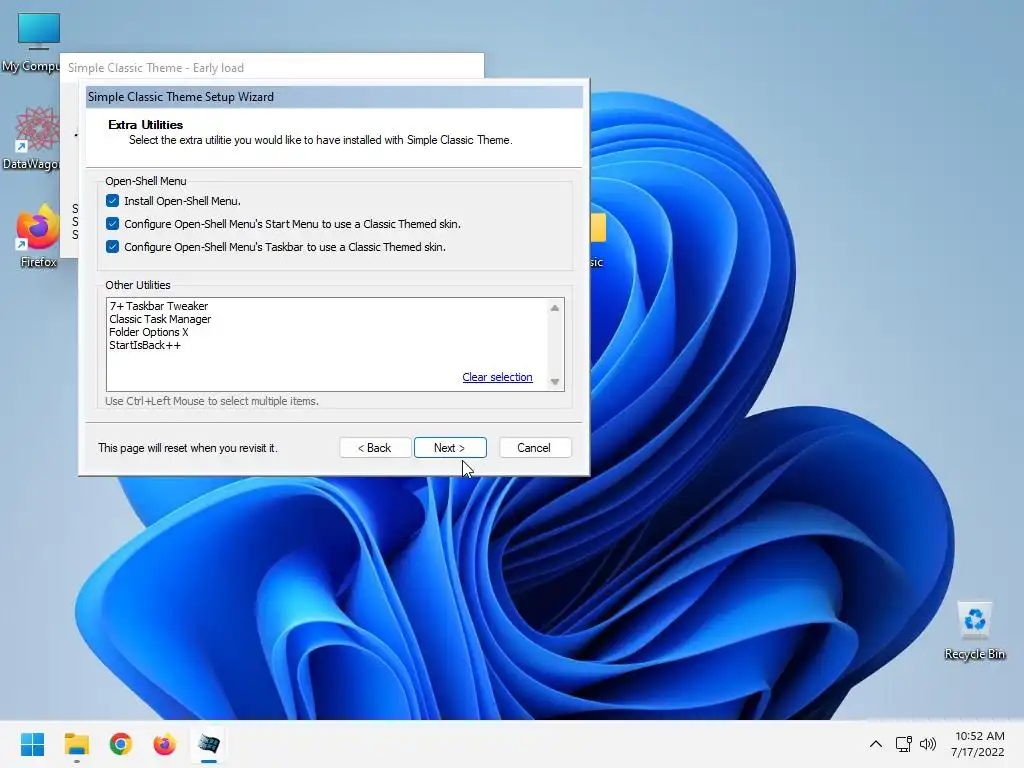Screen dimensions: 1024x768
Task: Click the Next > button
Action: click(450, 447)
